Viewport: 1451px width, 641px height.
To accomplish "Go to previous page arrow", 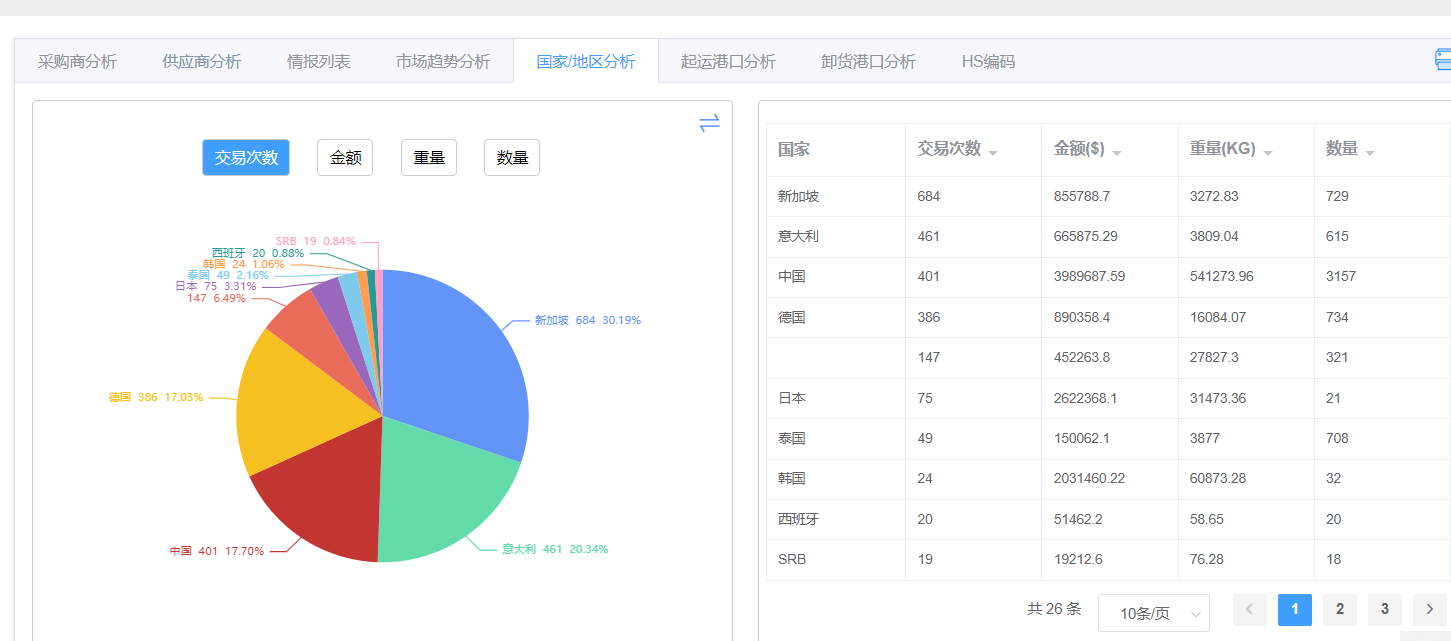I will [1250, 610].
